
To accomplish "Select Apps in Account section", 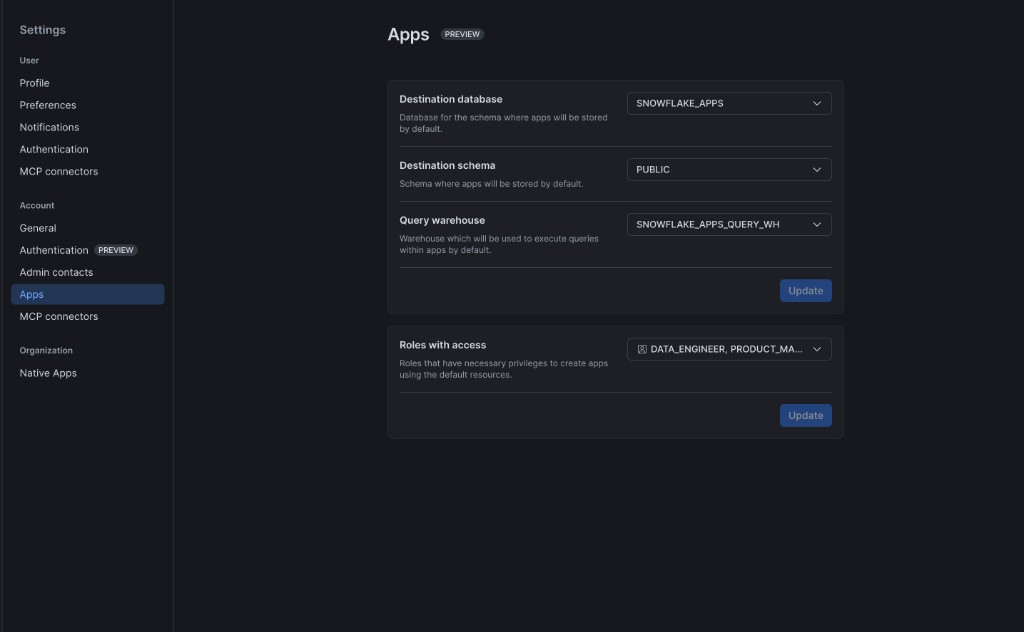I will tap(88, 294).
